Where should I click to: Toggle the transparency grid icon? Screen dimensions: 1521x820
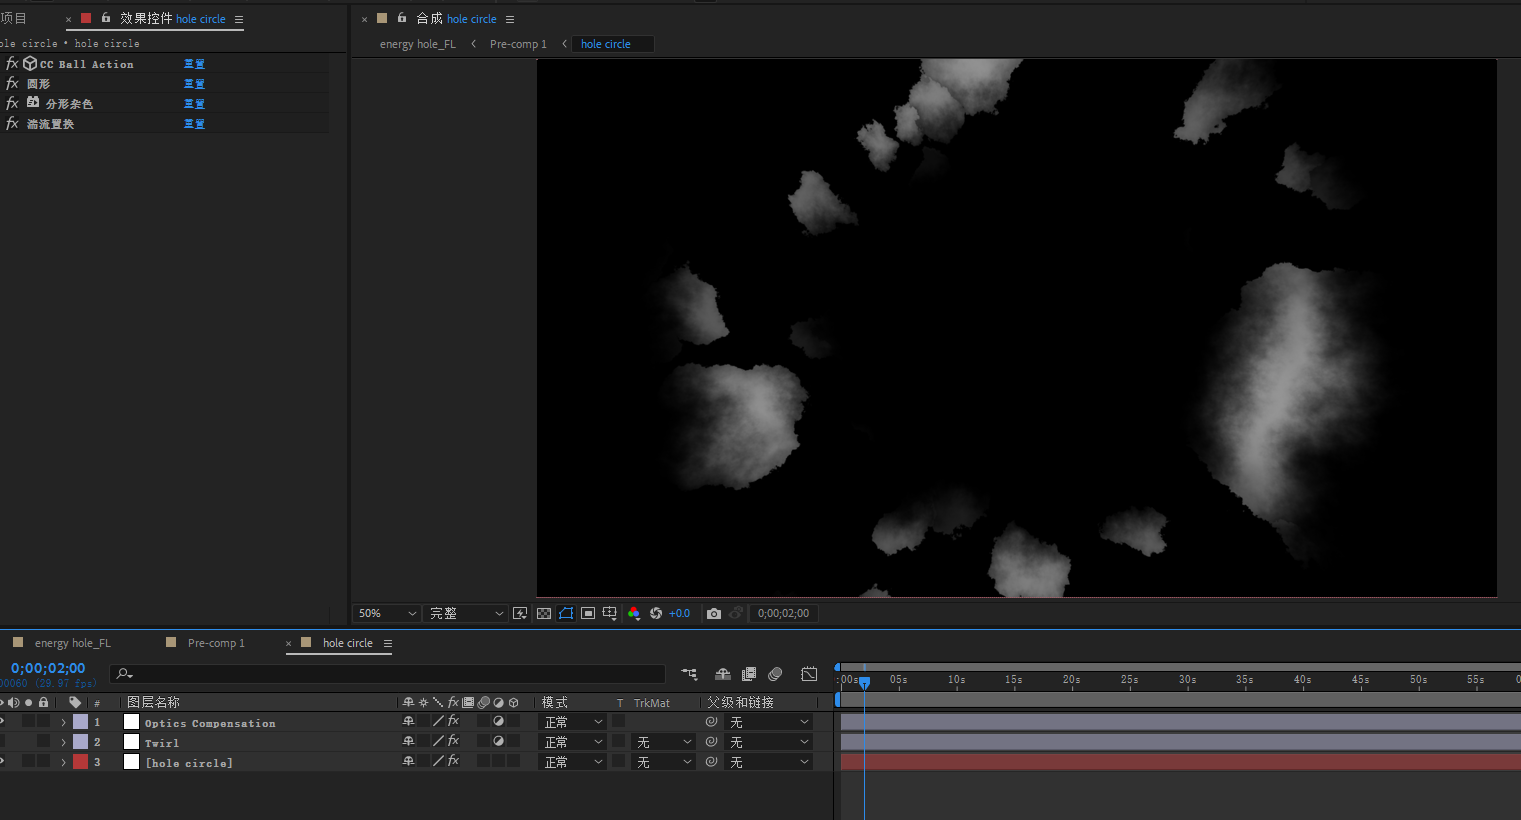point(544,613)
